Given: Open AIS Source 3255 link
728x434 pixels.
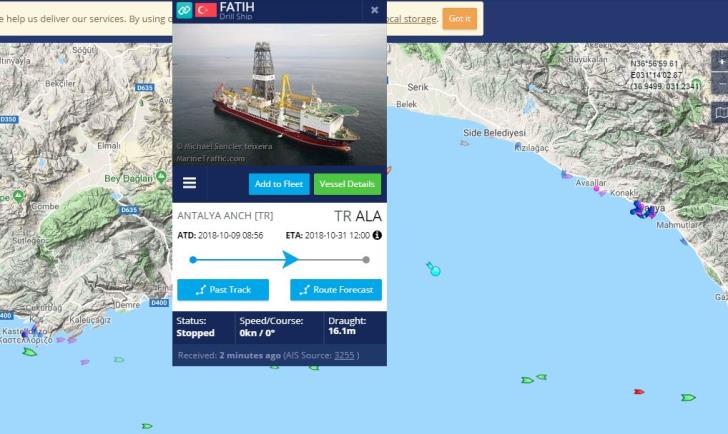Looking at the screenshot, I should (x=344, y=356).
